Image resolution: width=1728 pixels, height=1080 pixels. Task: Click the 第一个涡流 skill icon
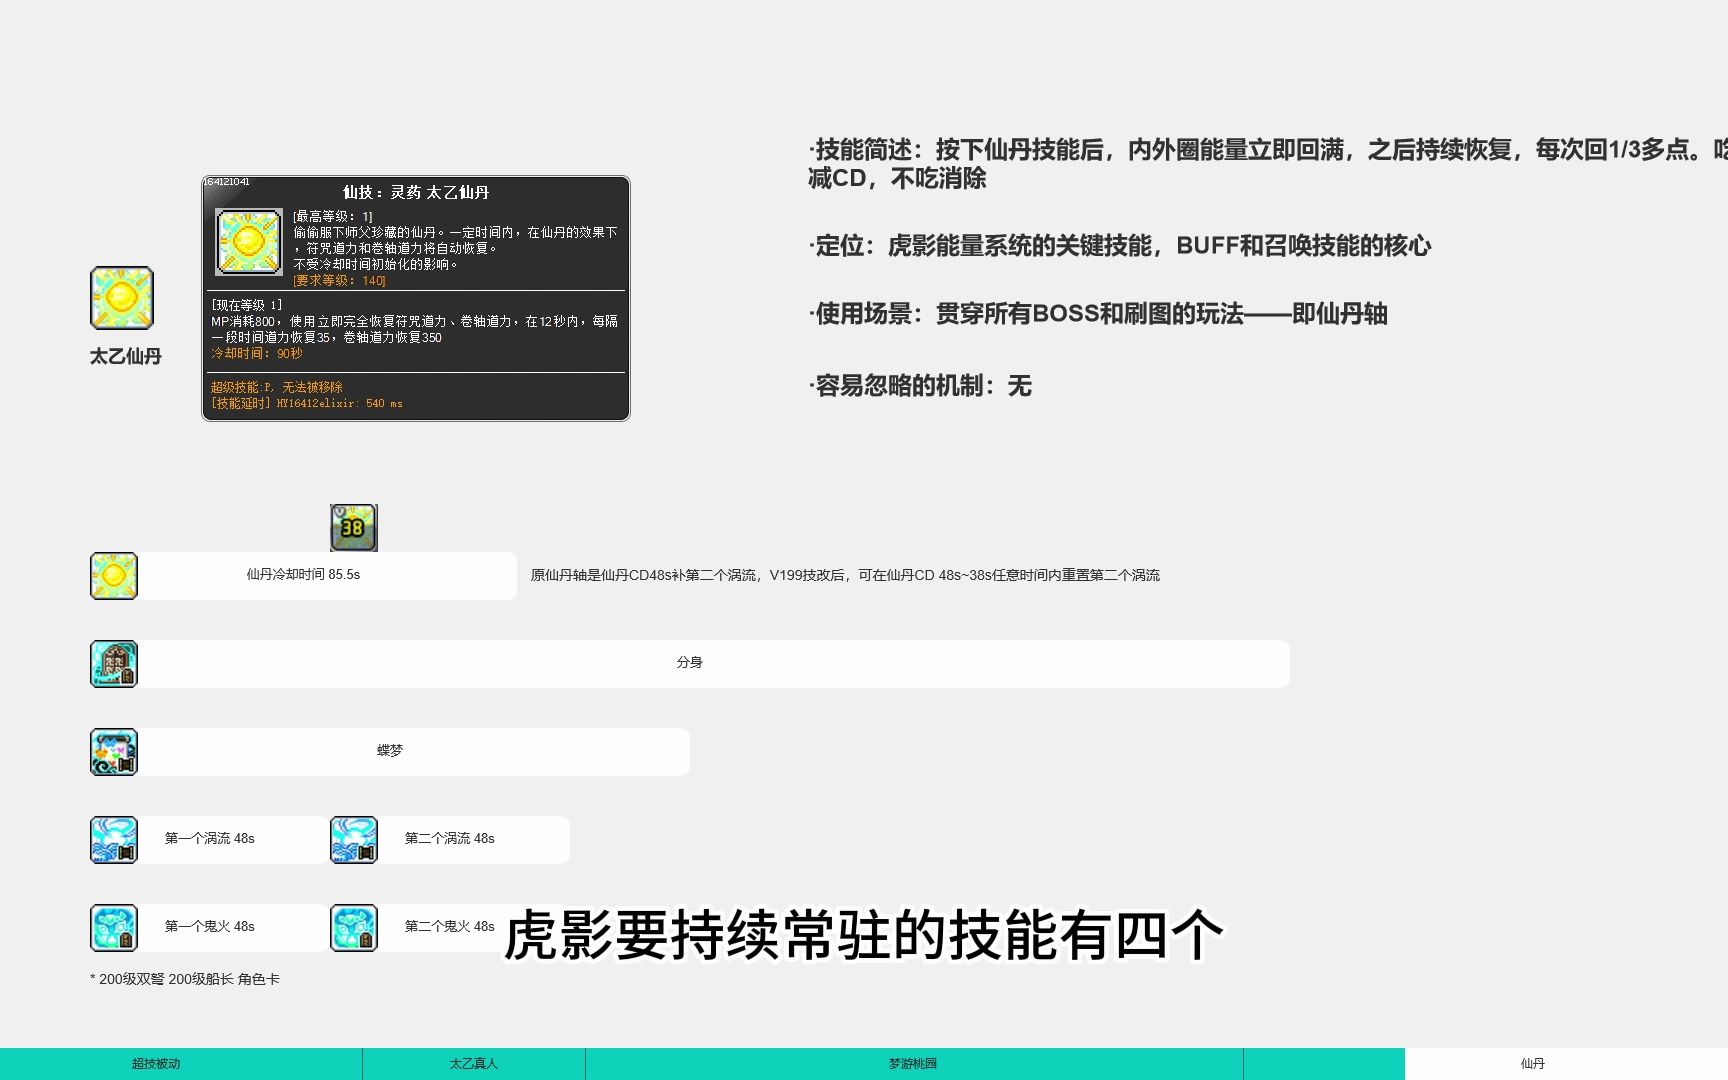click(x=114, y=840)
